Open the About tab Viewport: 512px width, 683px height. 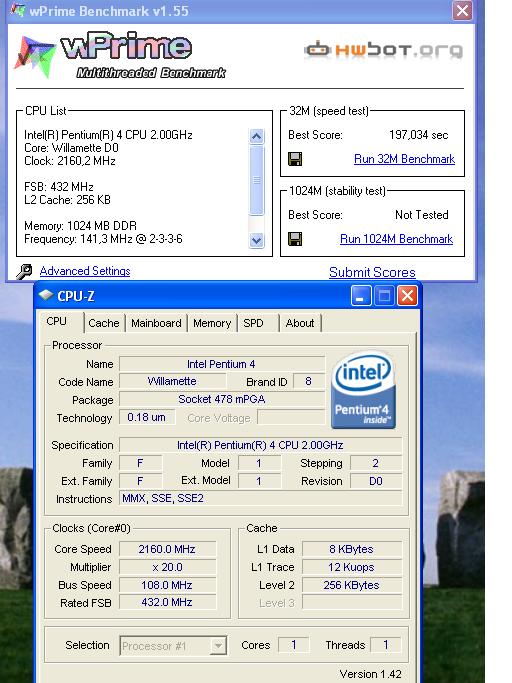[x=300, y=323]
